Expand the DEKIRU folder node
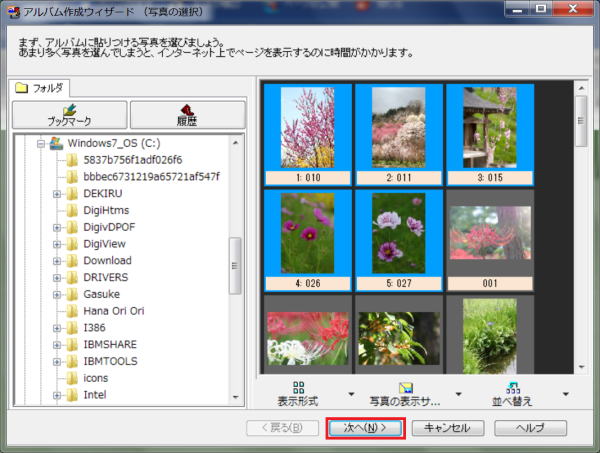 (57, 194)
